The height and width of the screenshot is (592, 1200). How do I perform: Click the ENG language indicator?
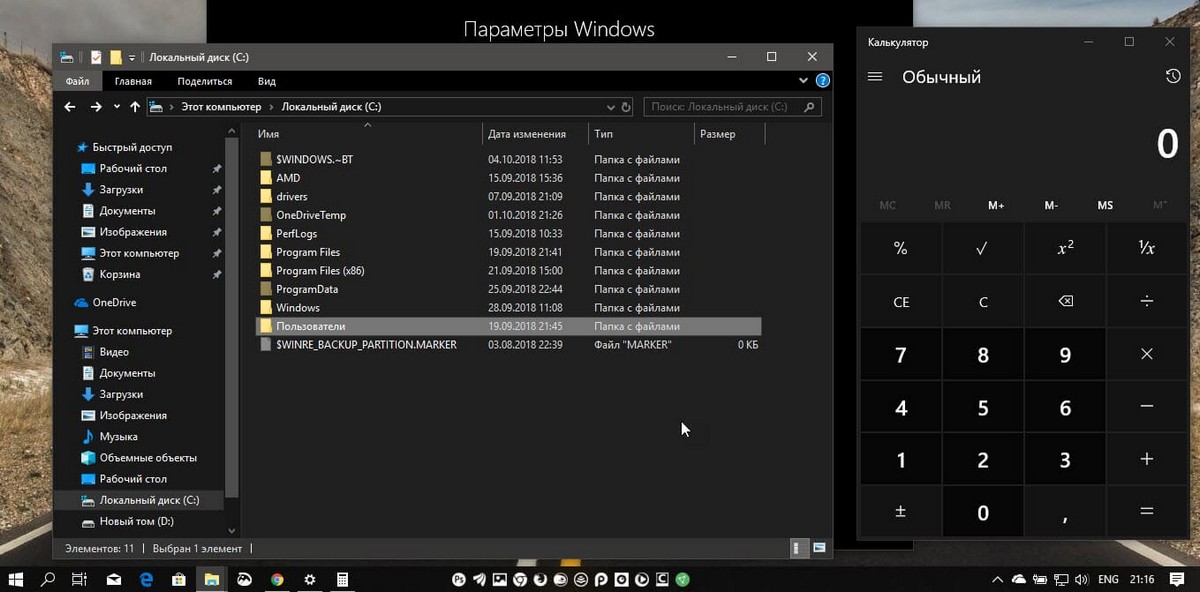(x=1108, y=579)
